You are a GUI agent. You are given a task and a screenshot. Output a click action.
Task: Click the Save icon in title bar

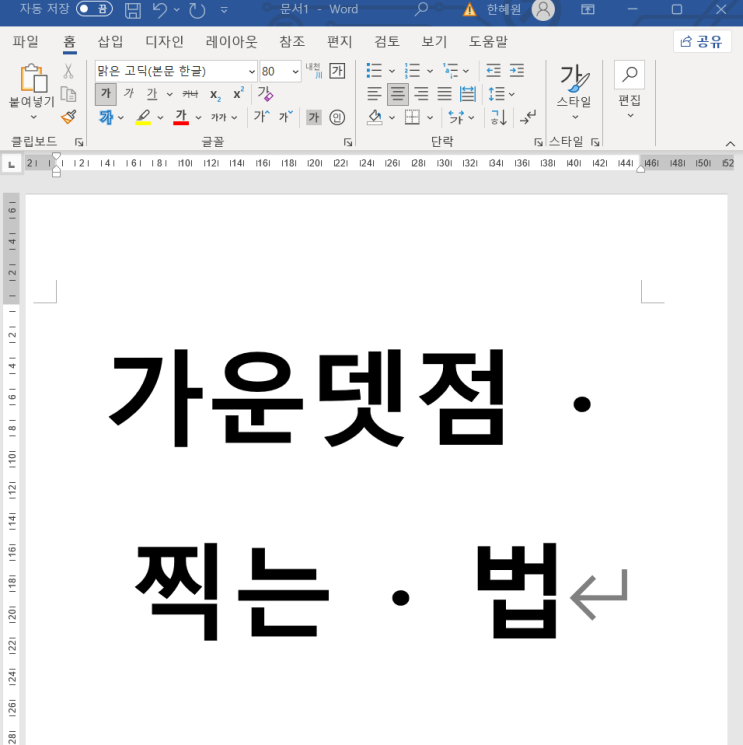[133, 10]
